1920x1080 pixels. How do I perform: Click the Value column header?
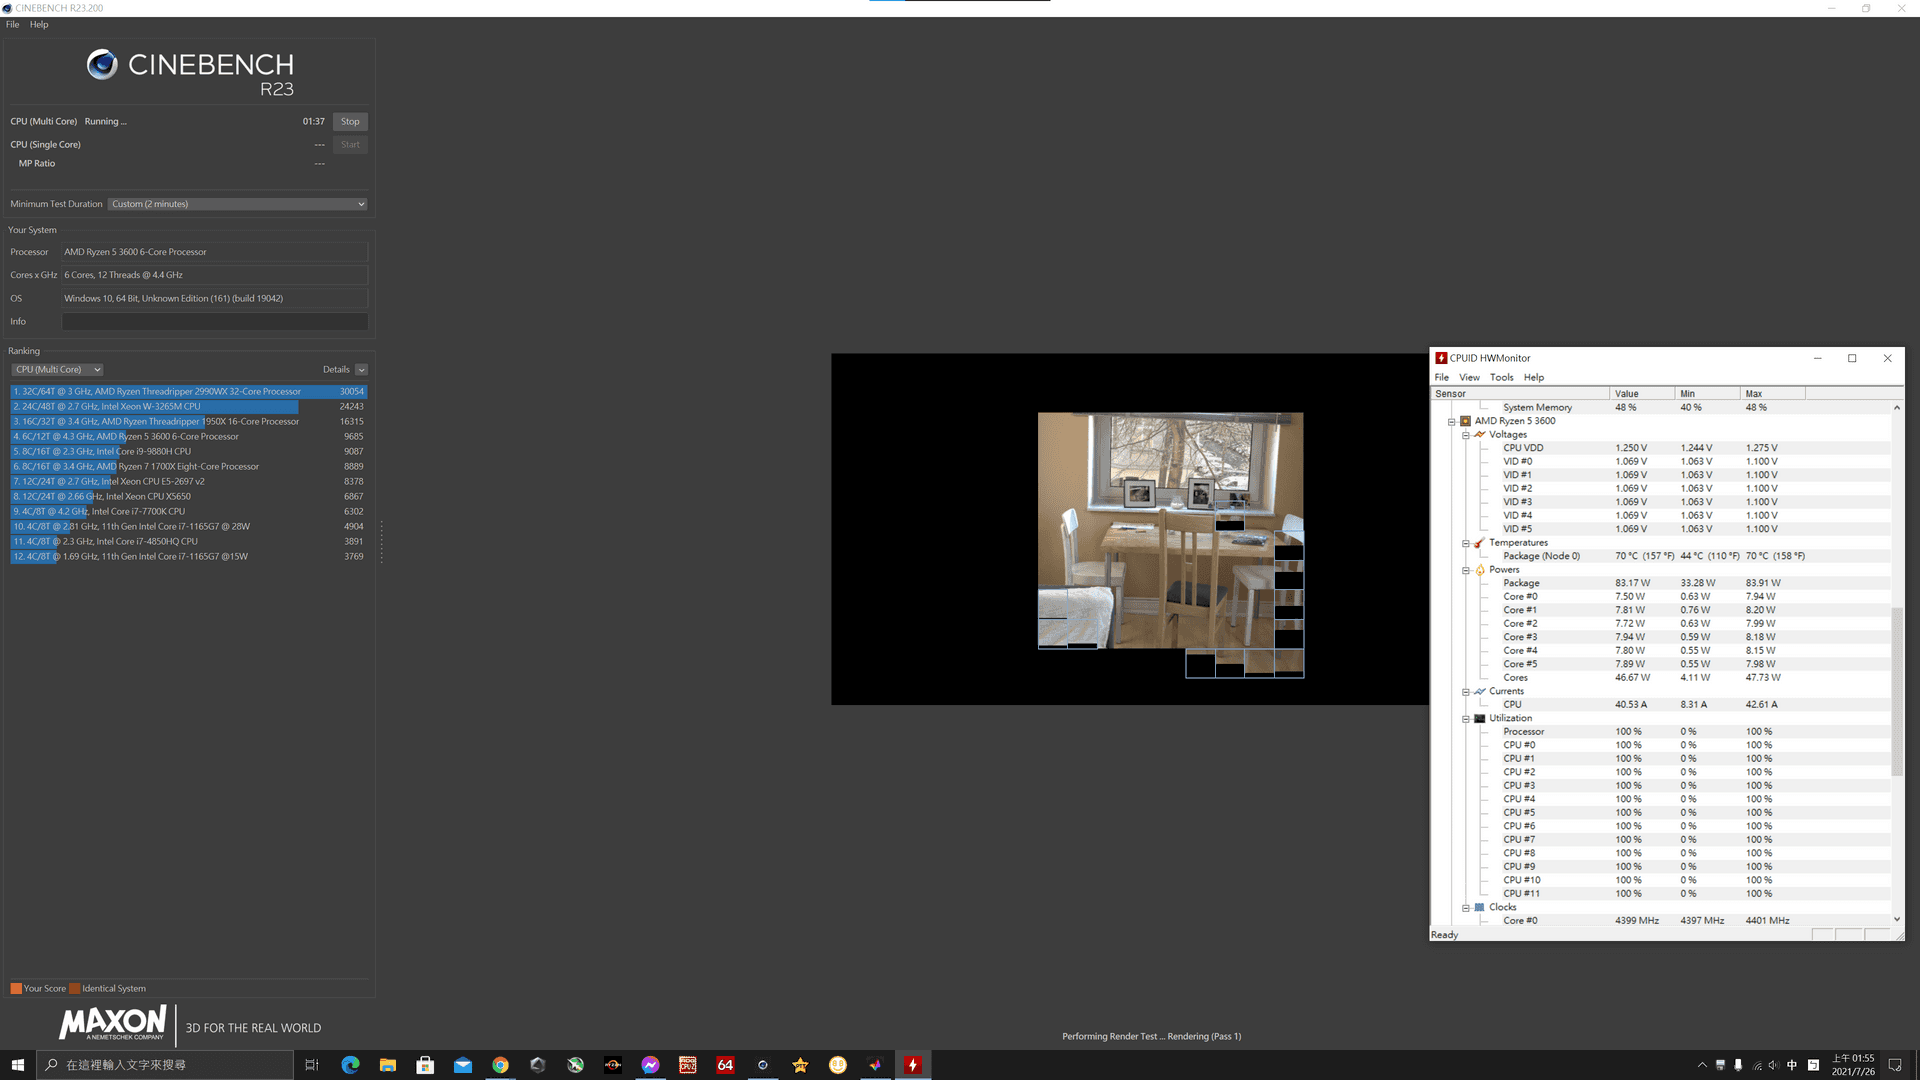coord(1641,393)
